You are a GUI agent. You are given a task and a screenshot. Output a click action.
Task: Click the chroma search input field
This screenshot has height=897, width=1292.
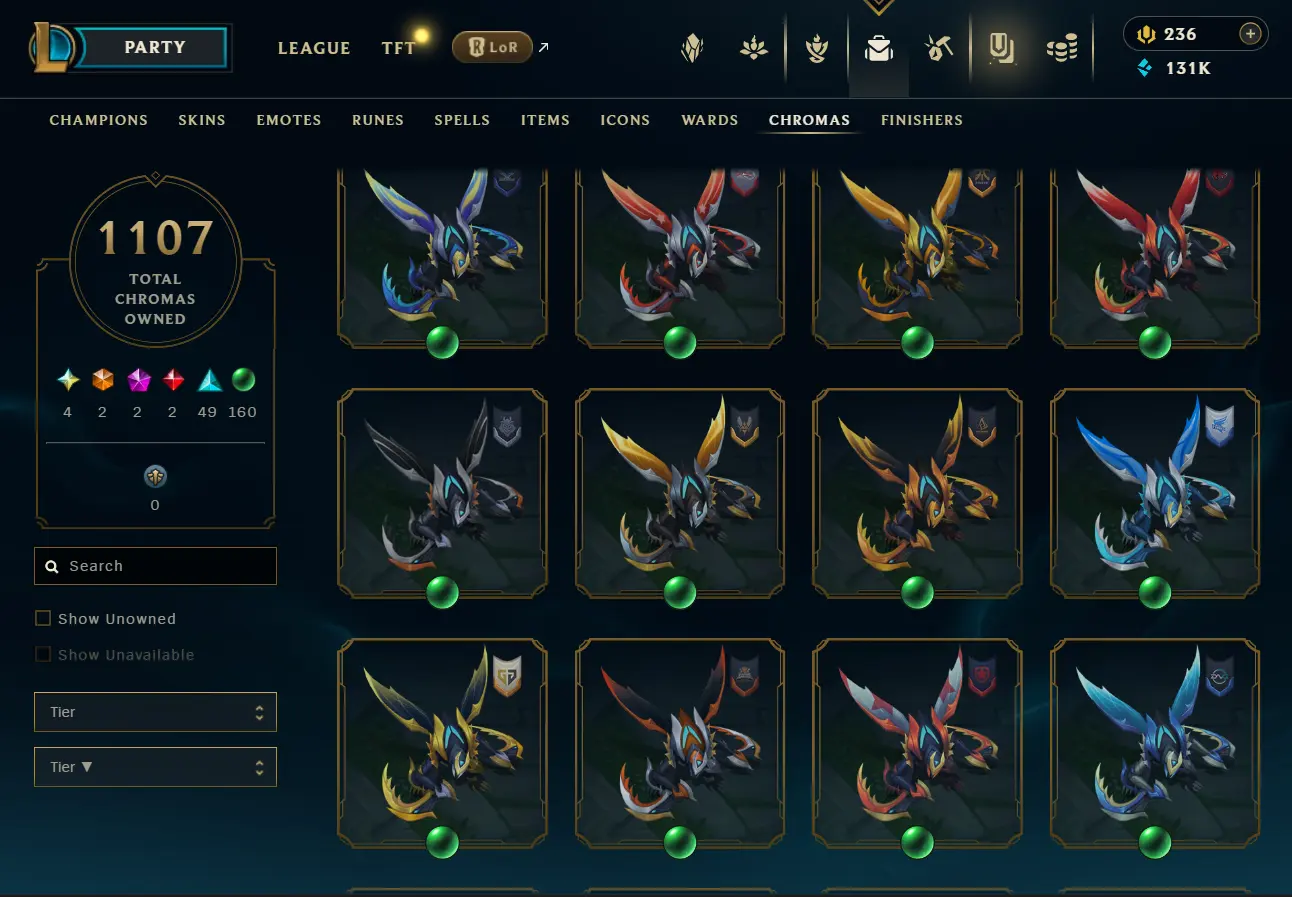tap(155, 566)
